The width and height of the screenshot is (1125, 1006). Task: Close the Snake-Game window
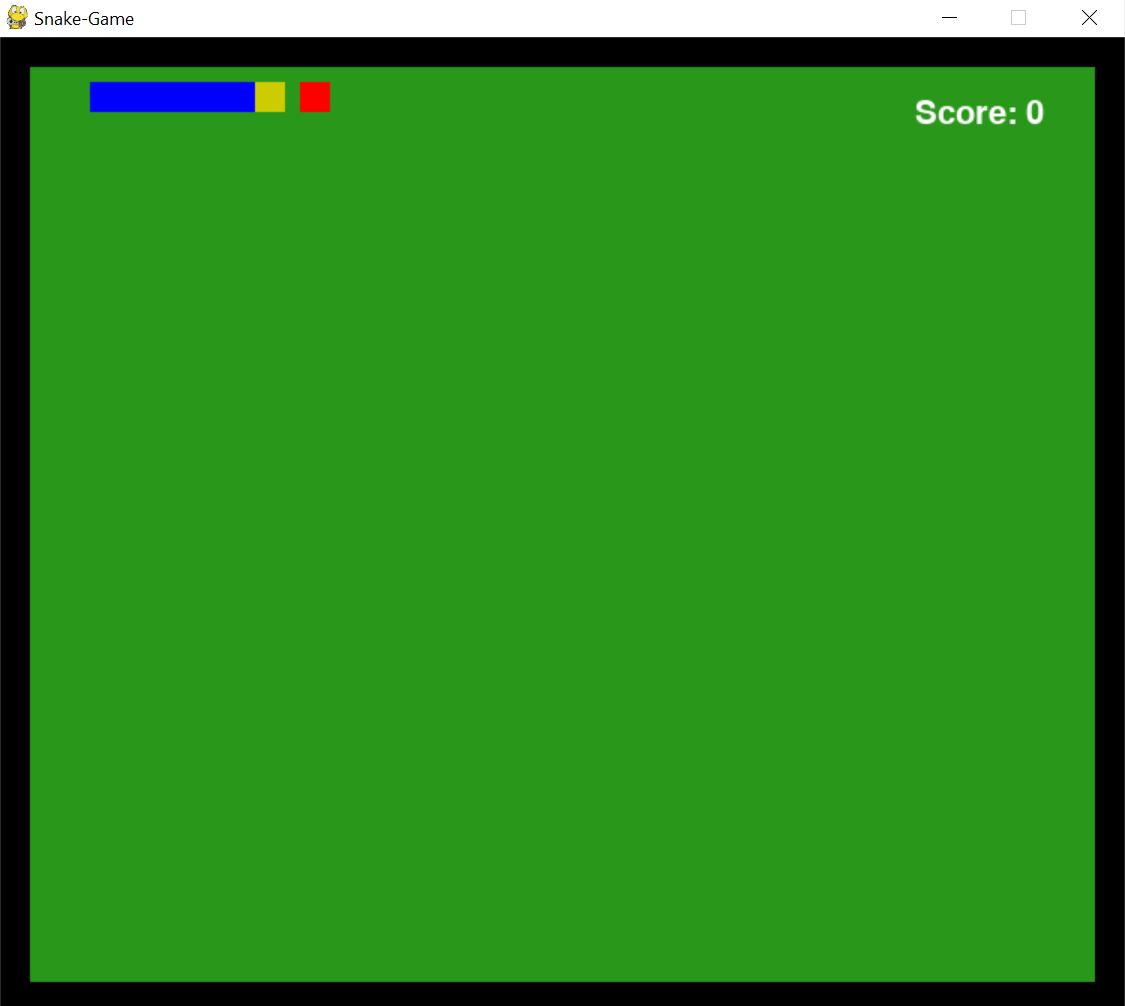point(1089,18)
